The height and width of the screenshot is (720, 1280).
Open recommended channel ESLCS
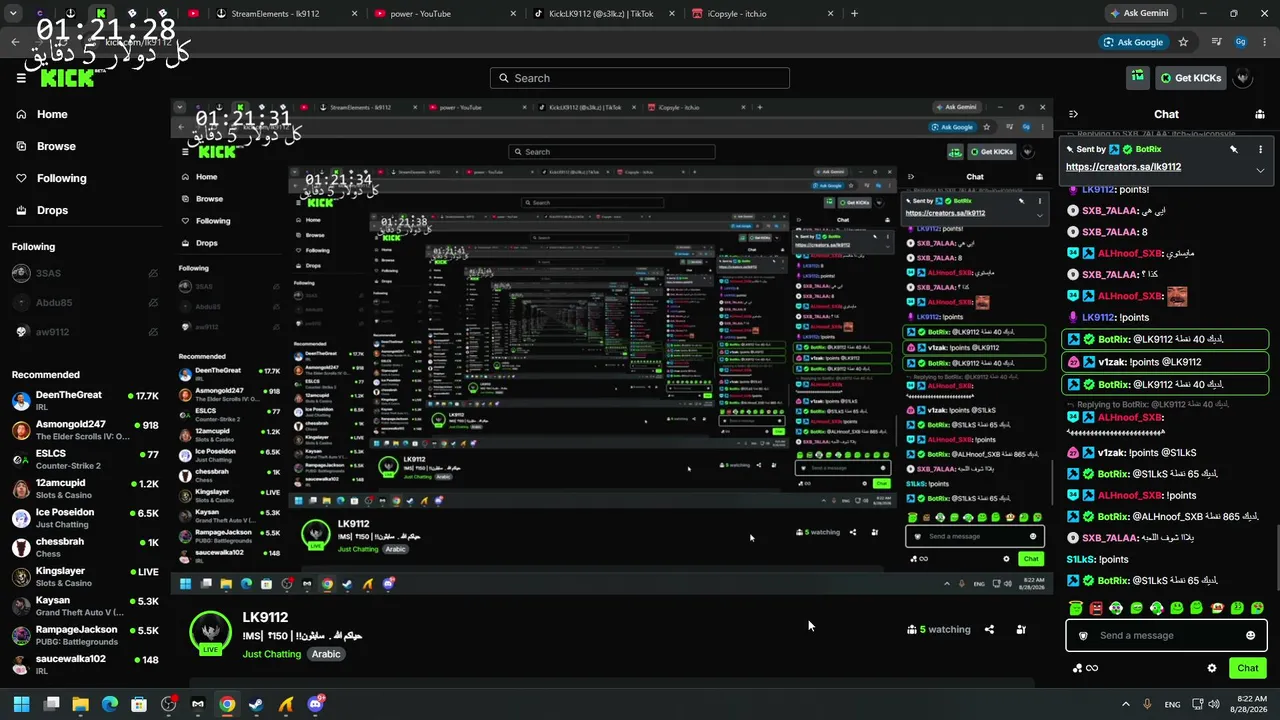point(85,459)
